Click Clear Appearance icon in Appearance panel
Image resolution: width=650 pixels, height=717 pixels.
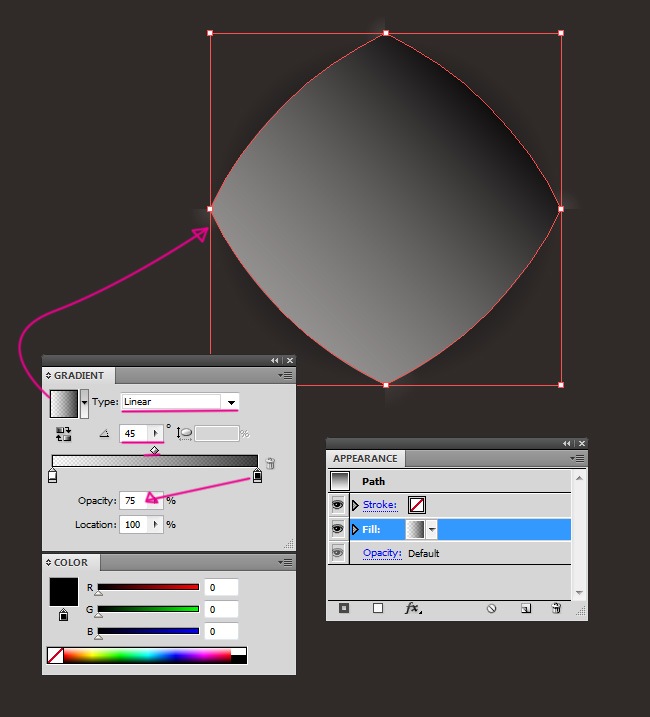point(492,607)
